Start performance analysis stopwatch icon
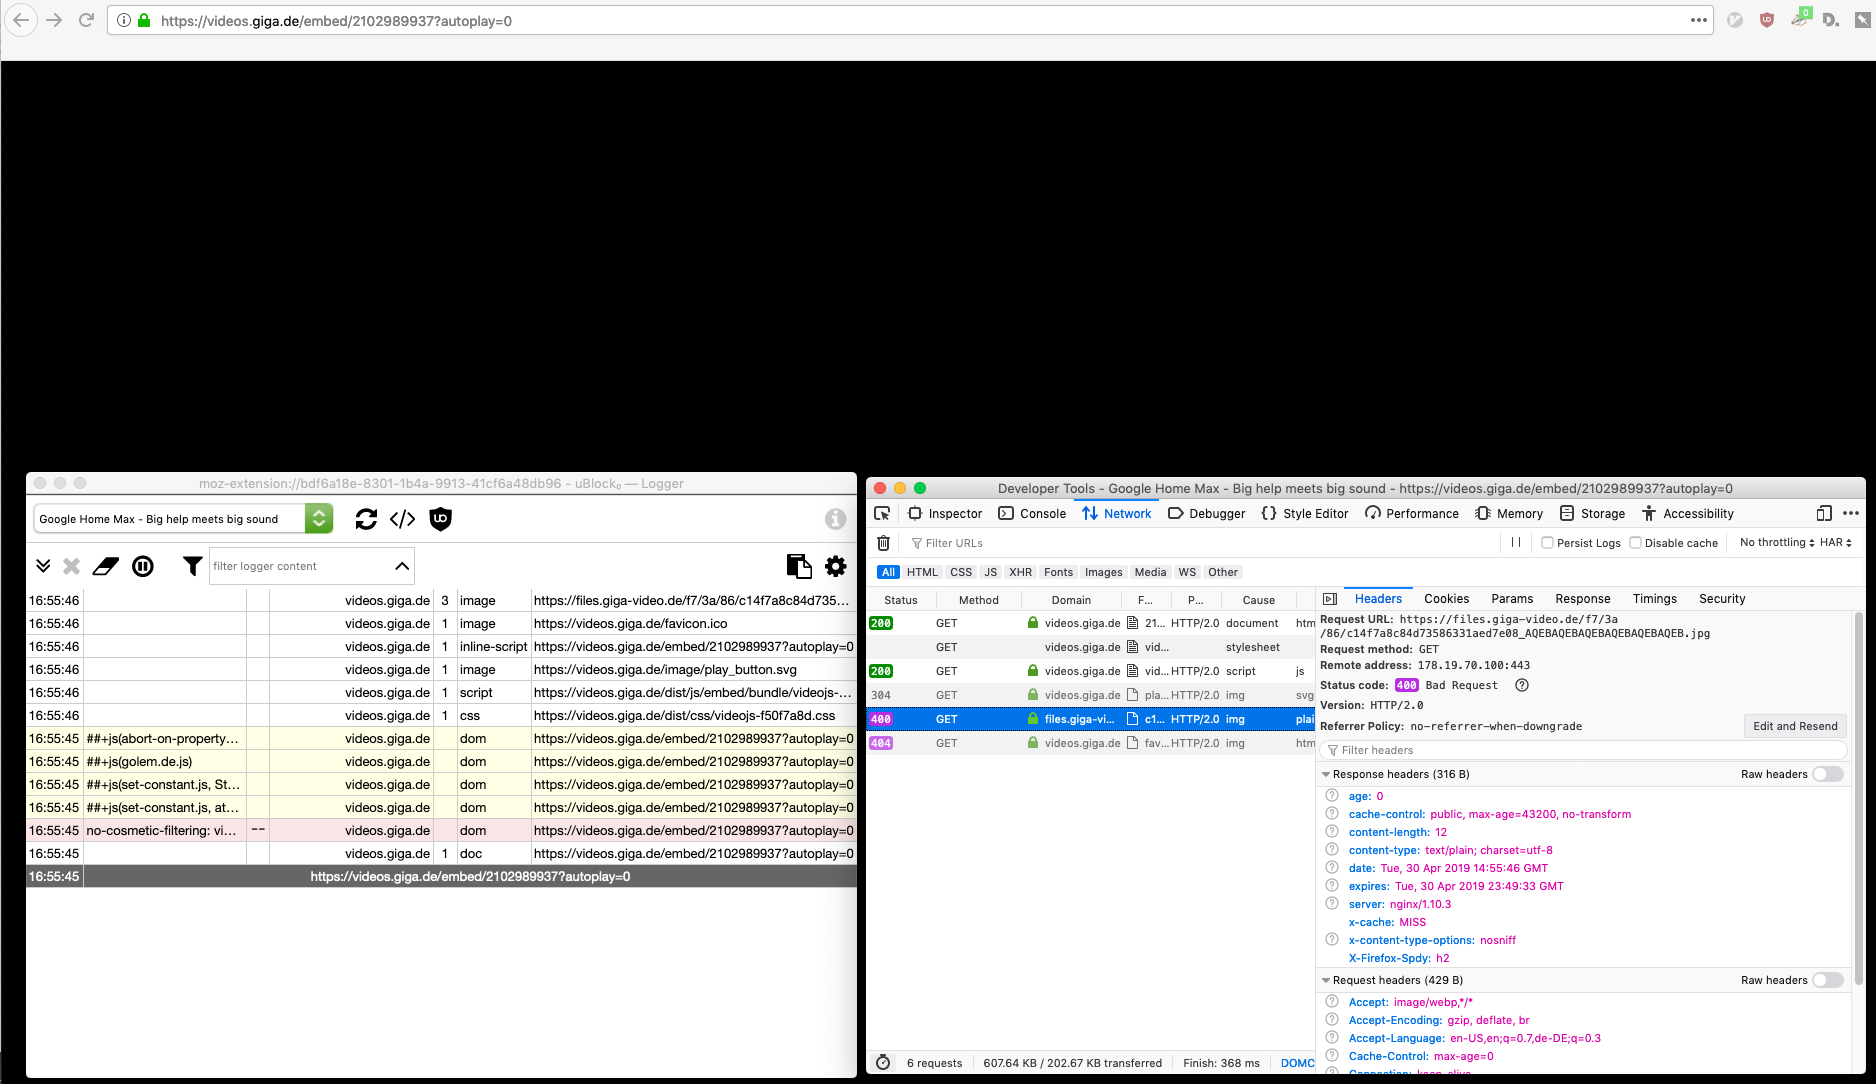The image size is (1876, 1084). [883, 1062]
